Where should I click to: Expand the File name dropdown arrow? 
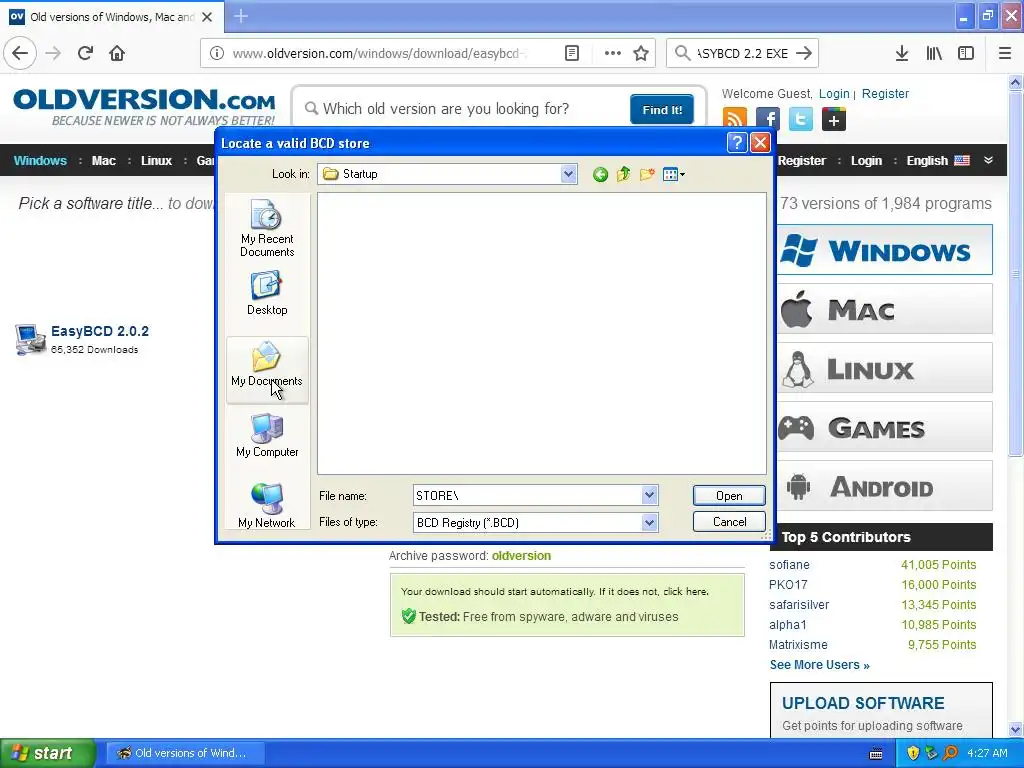pyautogui.click(x=649, y=495)
